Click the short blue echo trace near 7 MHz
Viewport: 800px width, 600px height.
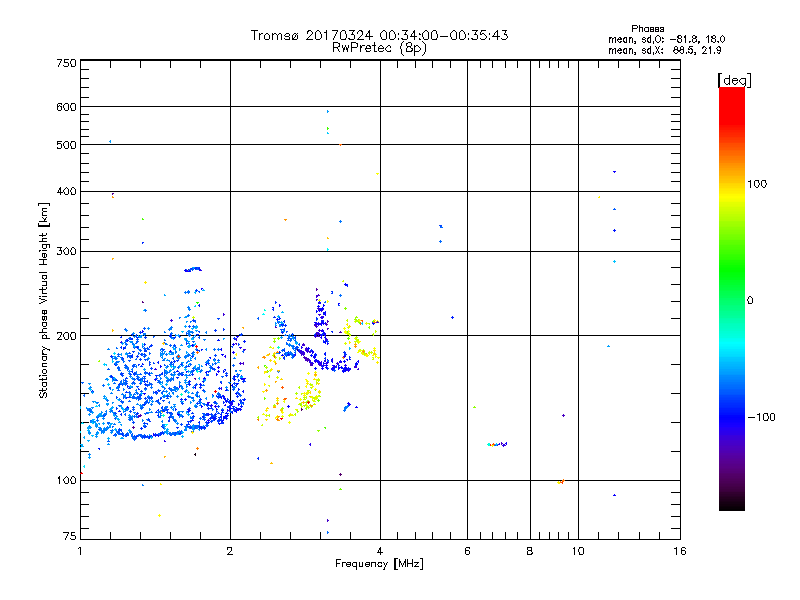click(497, 444)
